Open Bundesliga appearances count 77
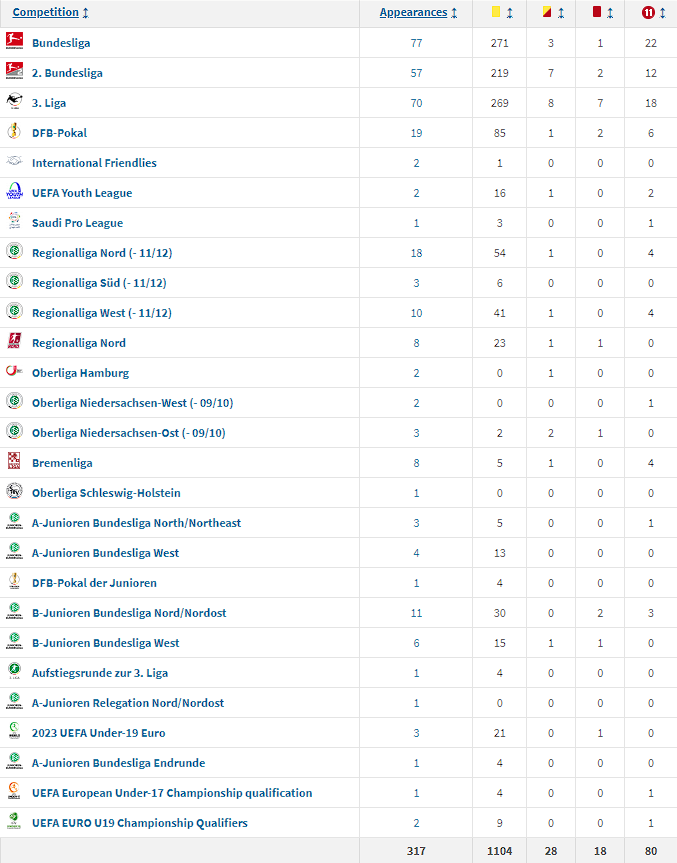677x863 pixels. click(x=416, y=43)
